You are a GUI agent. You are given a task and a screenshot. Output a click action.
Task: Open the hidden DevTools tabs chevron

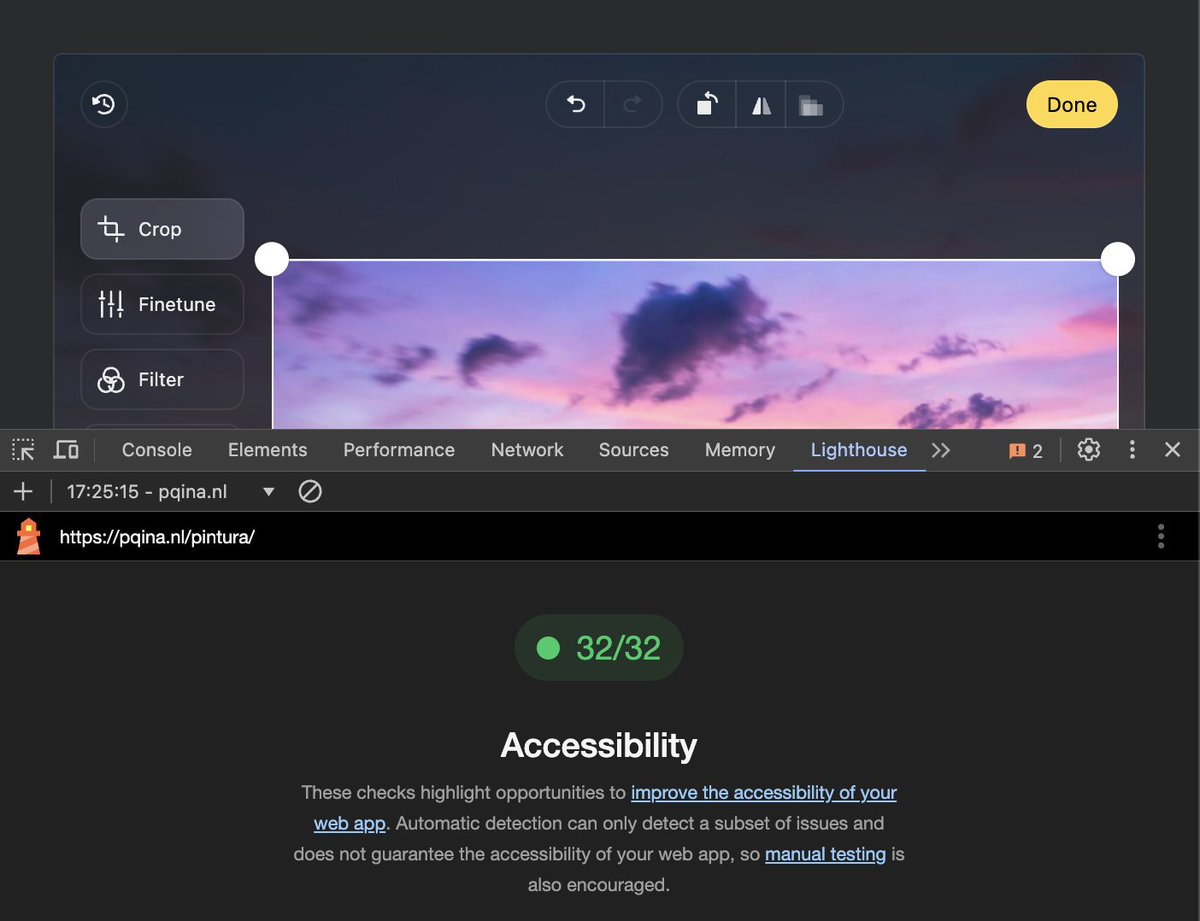tap(940, 450)
